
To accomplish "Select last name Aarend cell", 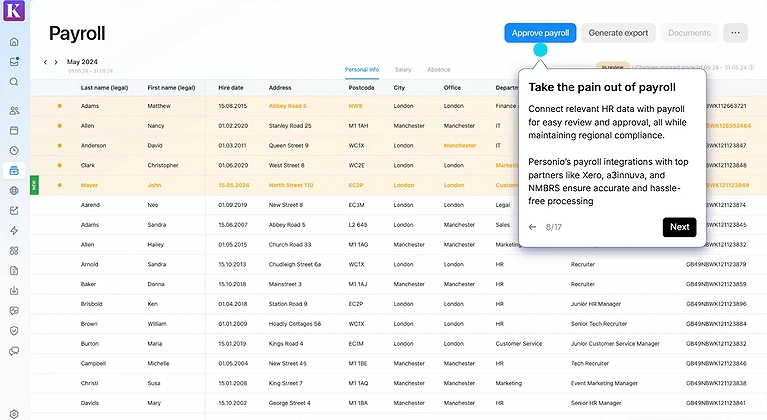I will [x=90, y=205].
